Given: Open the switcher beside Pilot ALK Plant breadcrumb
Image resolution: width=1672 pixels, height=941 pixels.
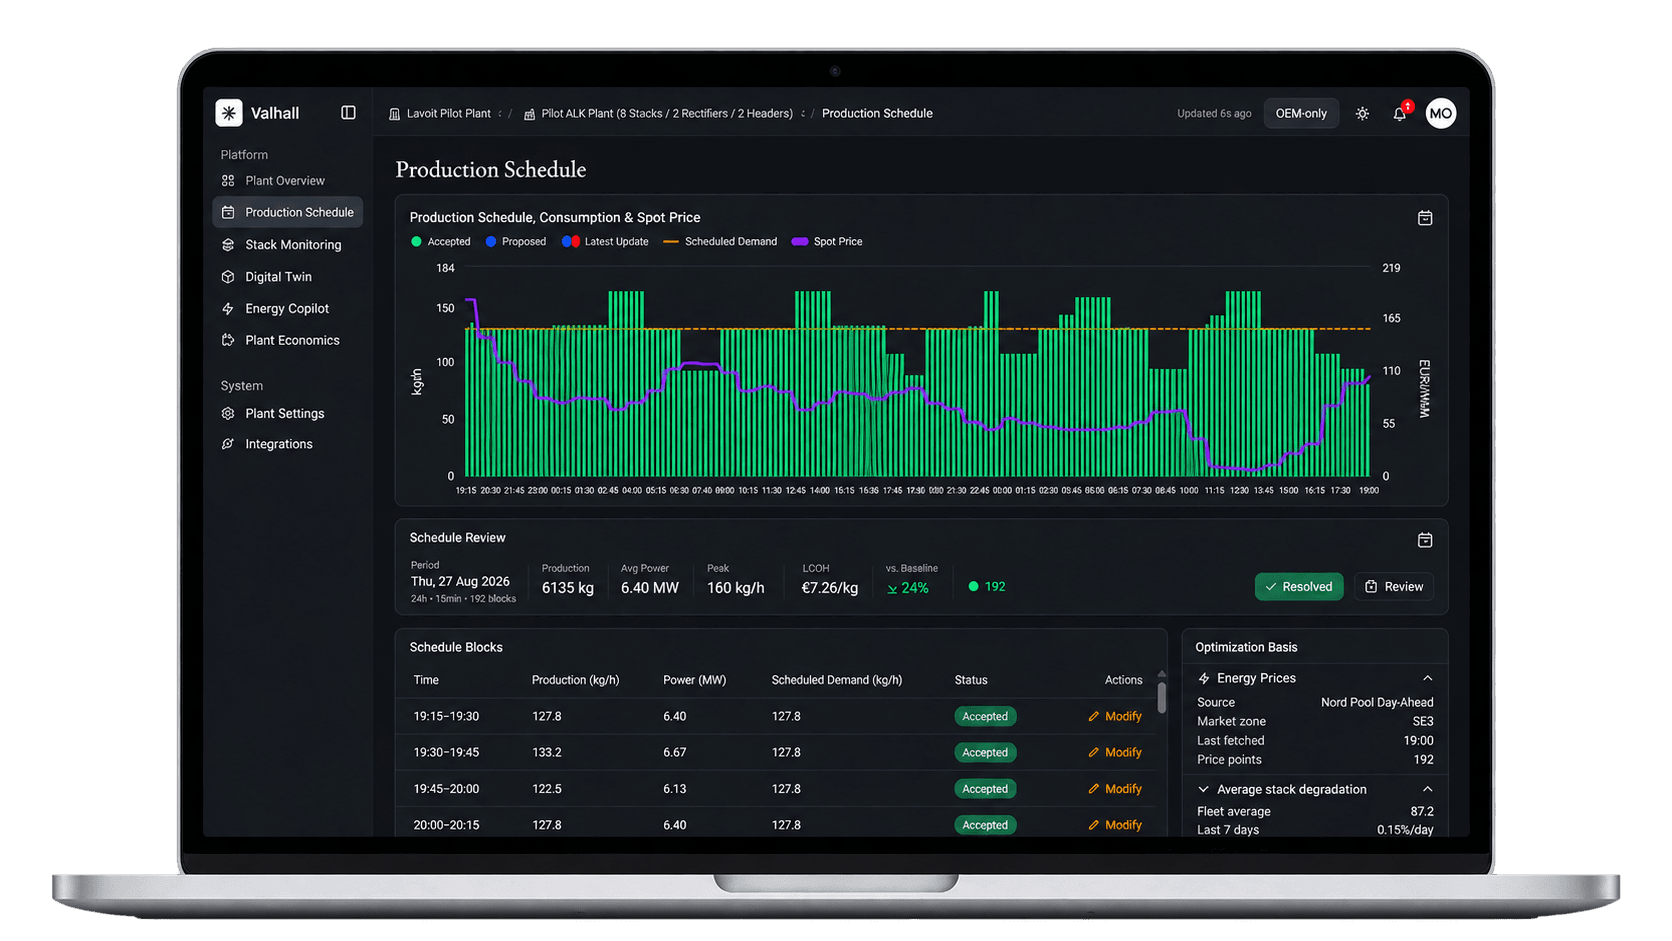Looking at the screenshot, I should (803, 114).
